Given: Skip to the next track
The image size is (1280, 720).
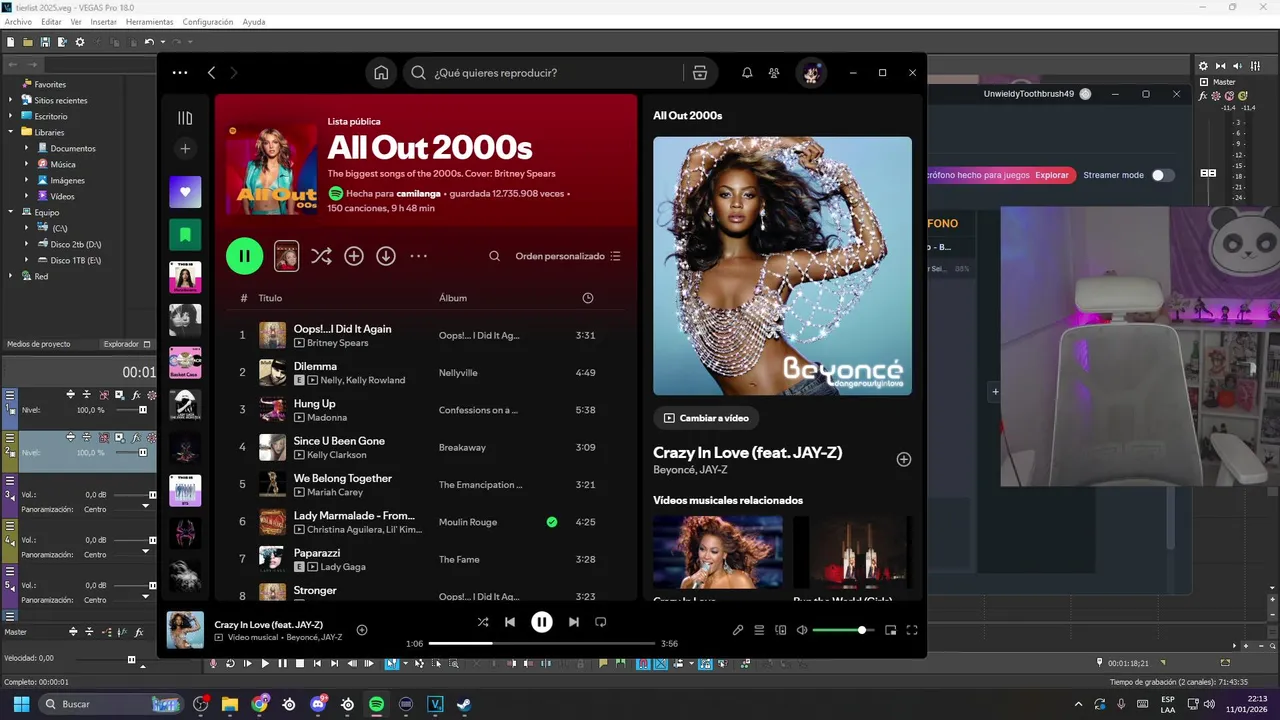Looking at the screenshot, I should pyautogui.click(x=574, y=622).
